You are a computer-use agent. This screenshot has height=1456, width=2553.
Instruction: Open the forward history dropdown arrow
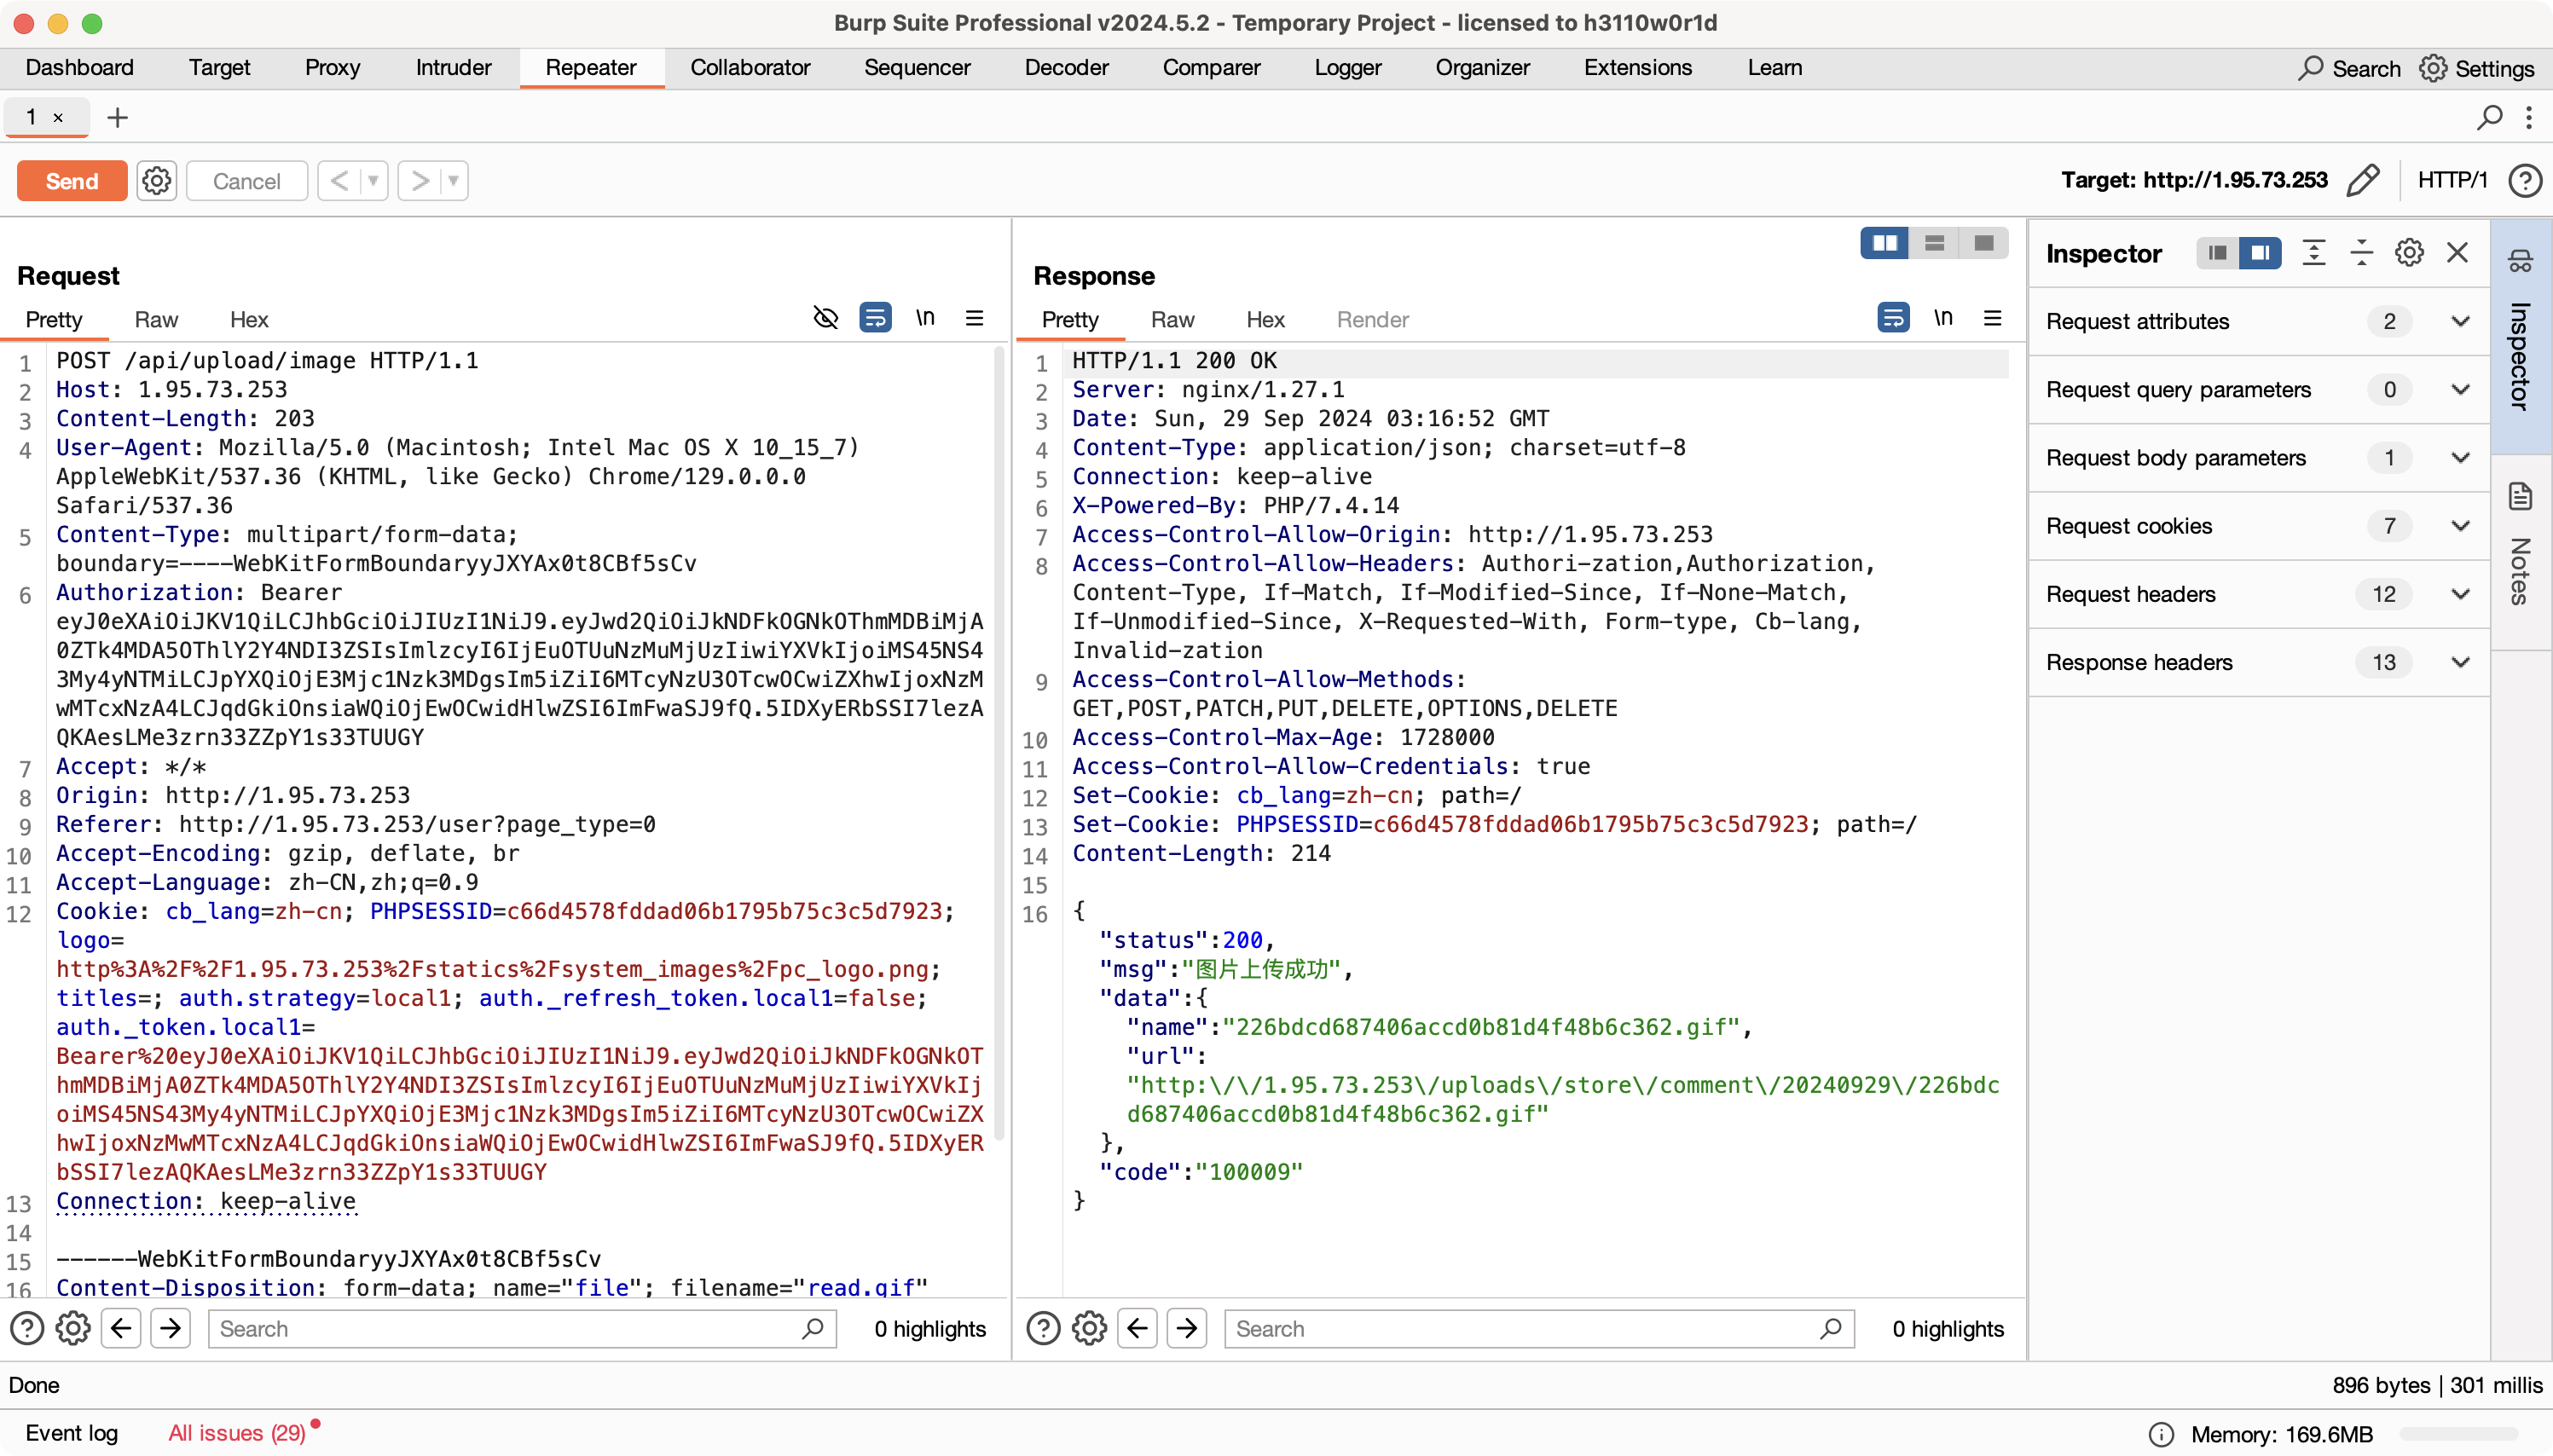[x=454, y=181]
